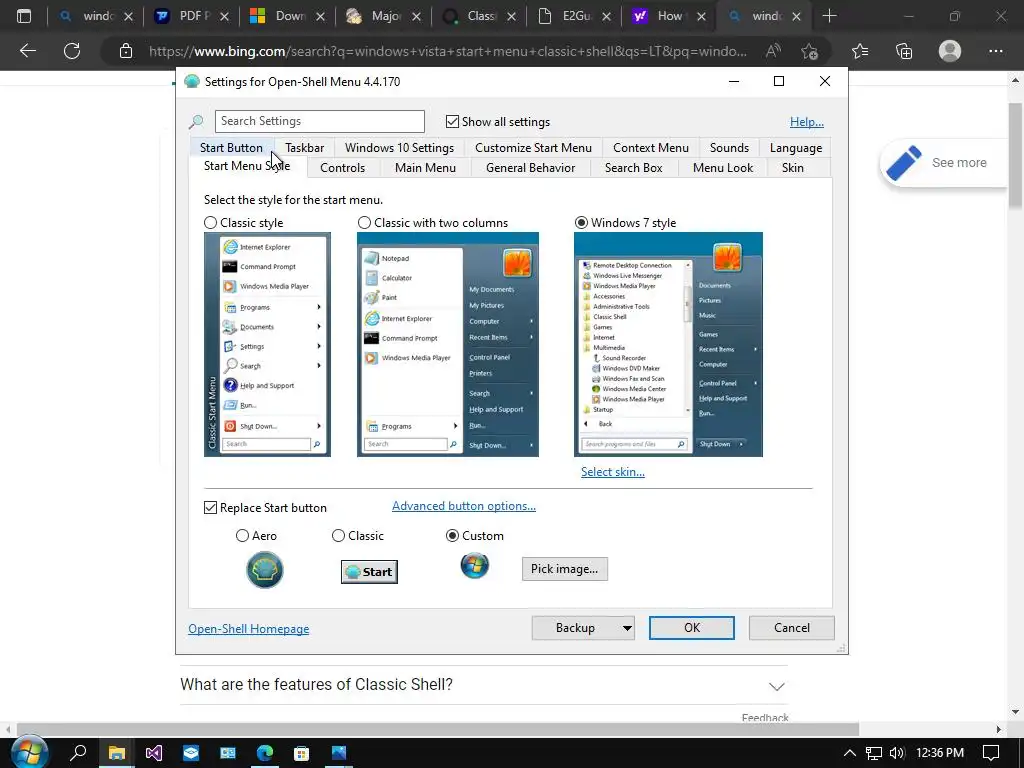Open the Open-Shell Homepage link
Image resolution: width=1024 pixels, height=768 pixels.
[249, 629]
